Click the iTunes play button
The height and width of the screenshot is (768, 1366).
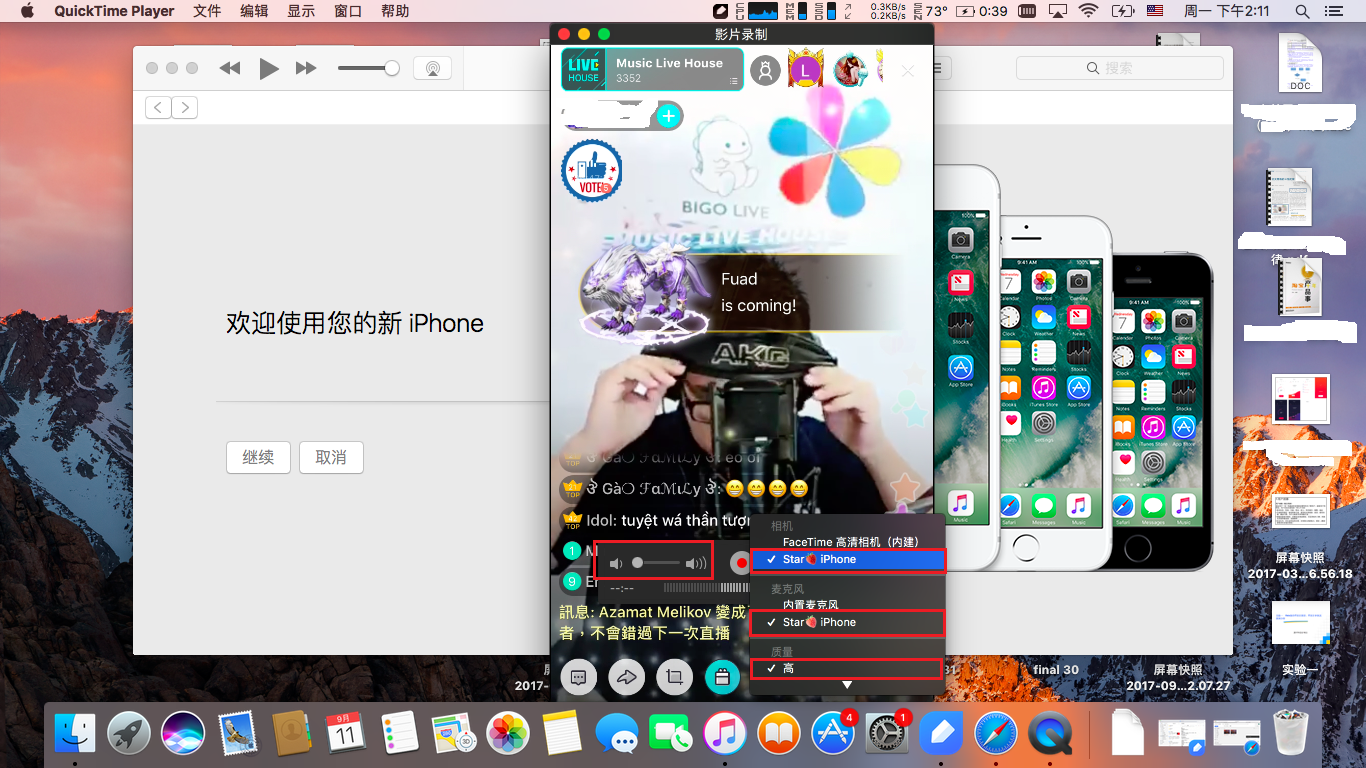point(268,68)
